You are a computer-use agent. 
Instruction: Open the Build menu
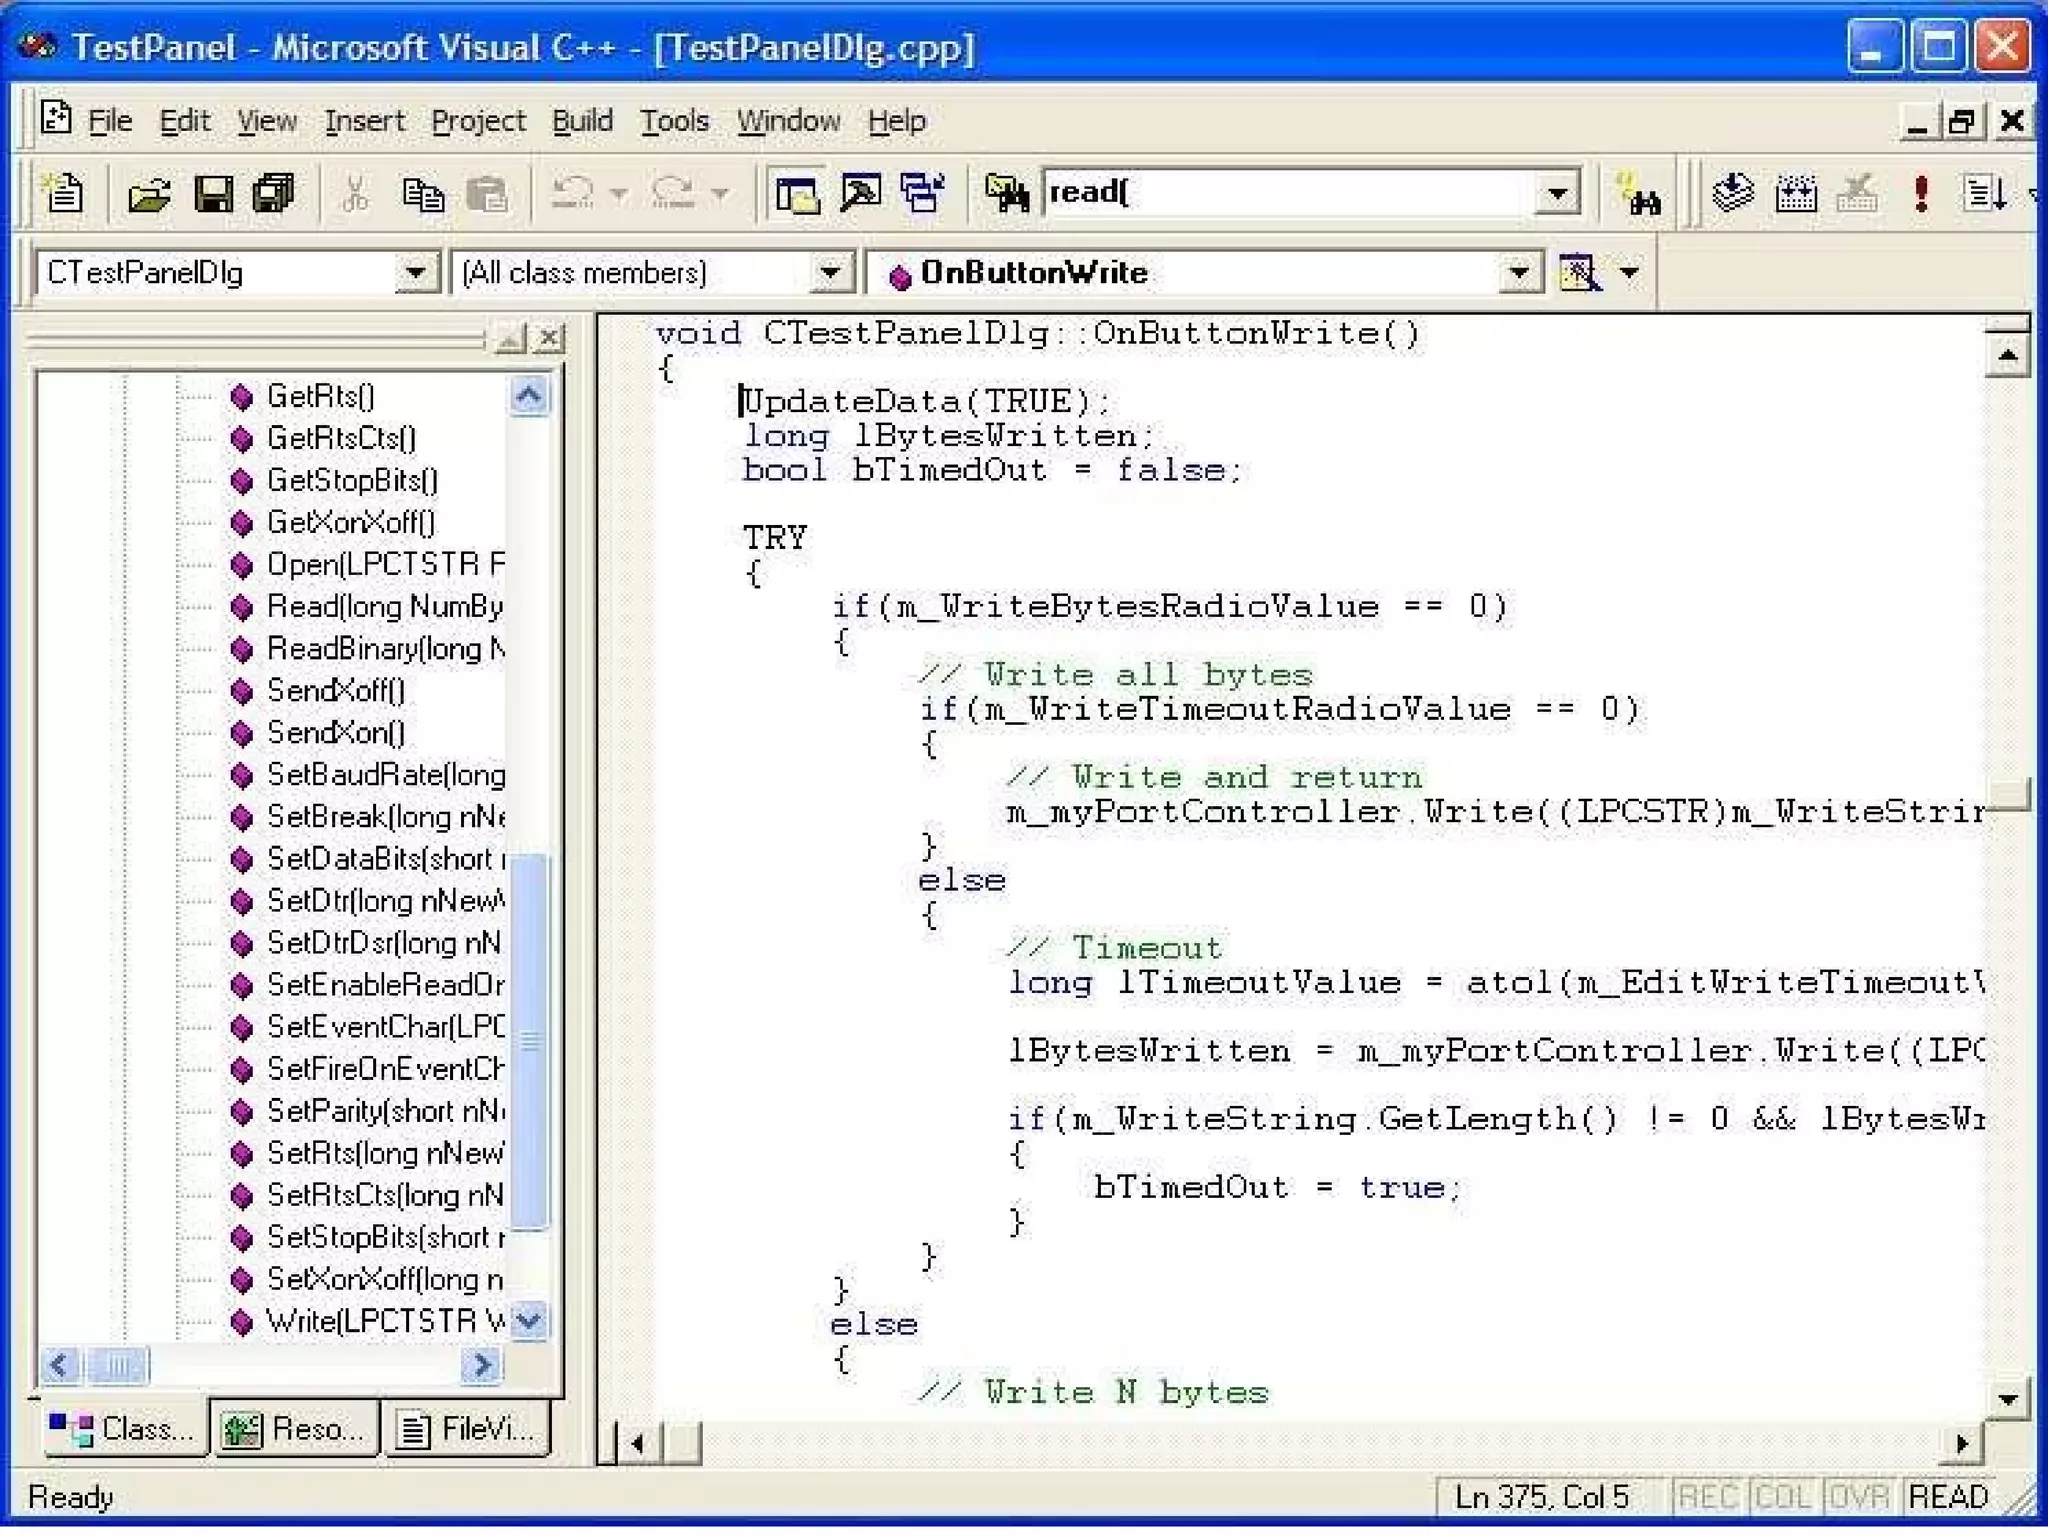click(582, 121)
